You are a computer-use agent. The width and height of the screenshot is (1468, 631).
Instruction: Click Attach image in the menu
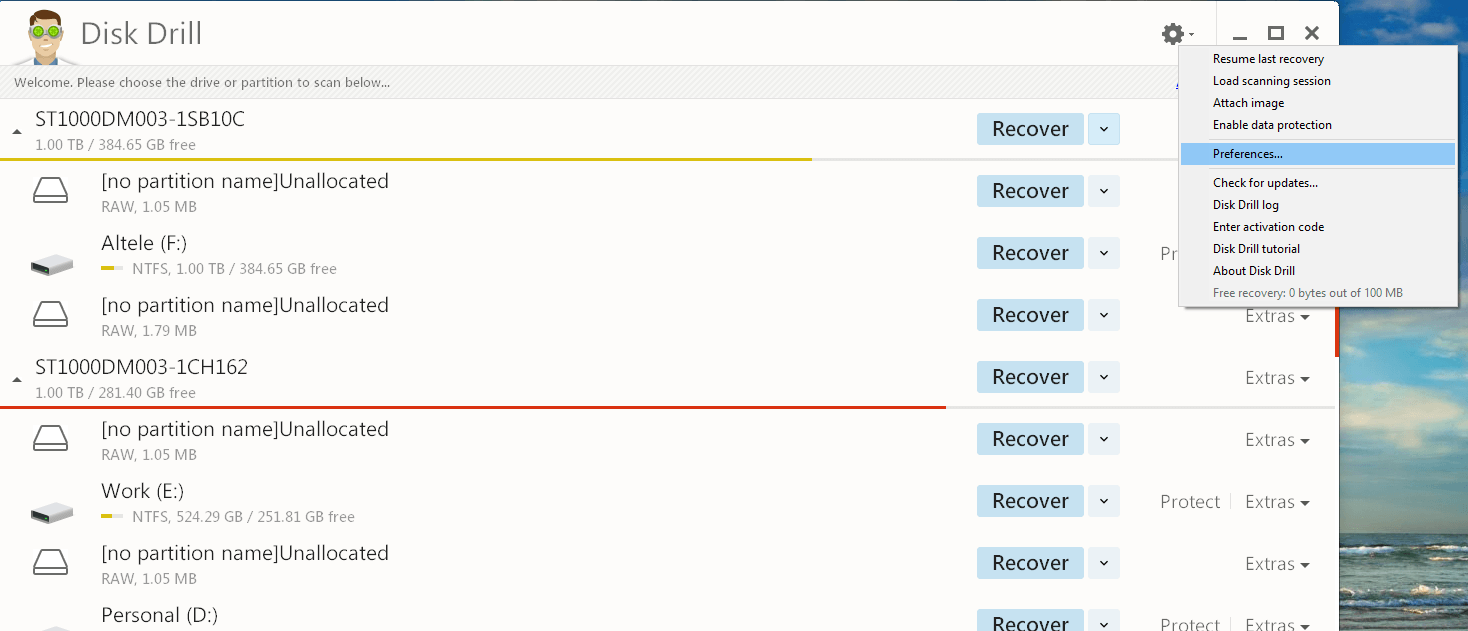(x=1248, y=103)
